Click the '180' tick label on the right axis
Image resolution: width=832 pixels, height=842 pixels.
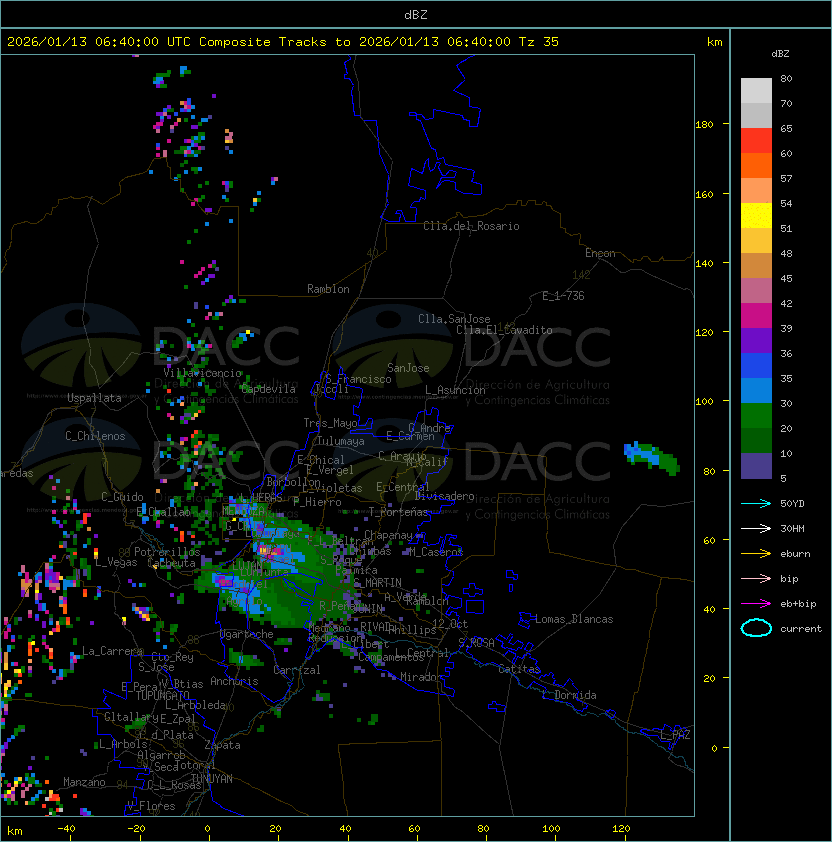(704, 125)
